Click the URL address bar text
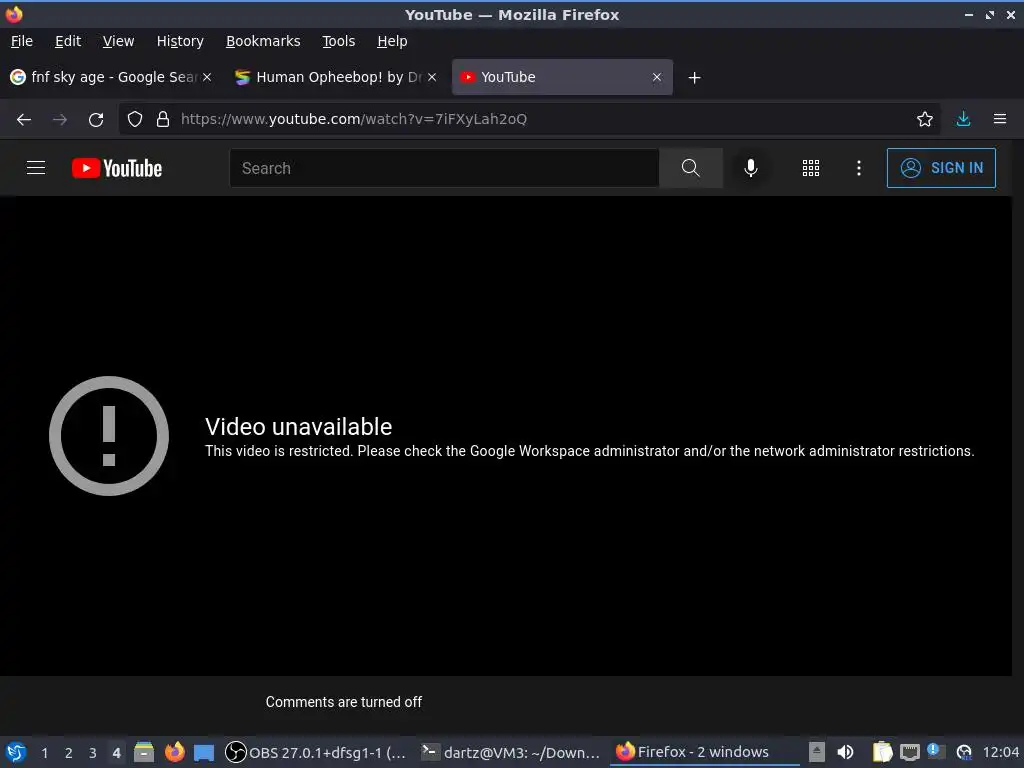The height and width of the screenshot is (768, 1024). pos(354,119)
